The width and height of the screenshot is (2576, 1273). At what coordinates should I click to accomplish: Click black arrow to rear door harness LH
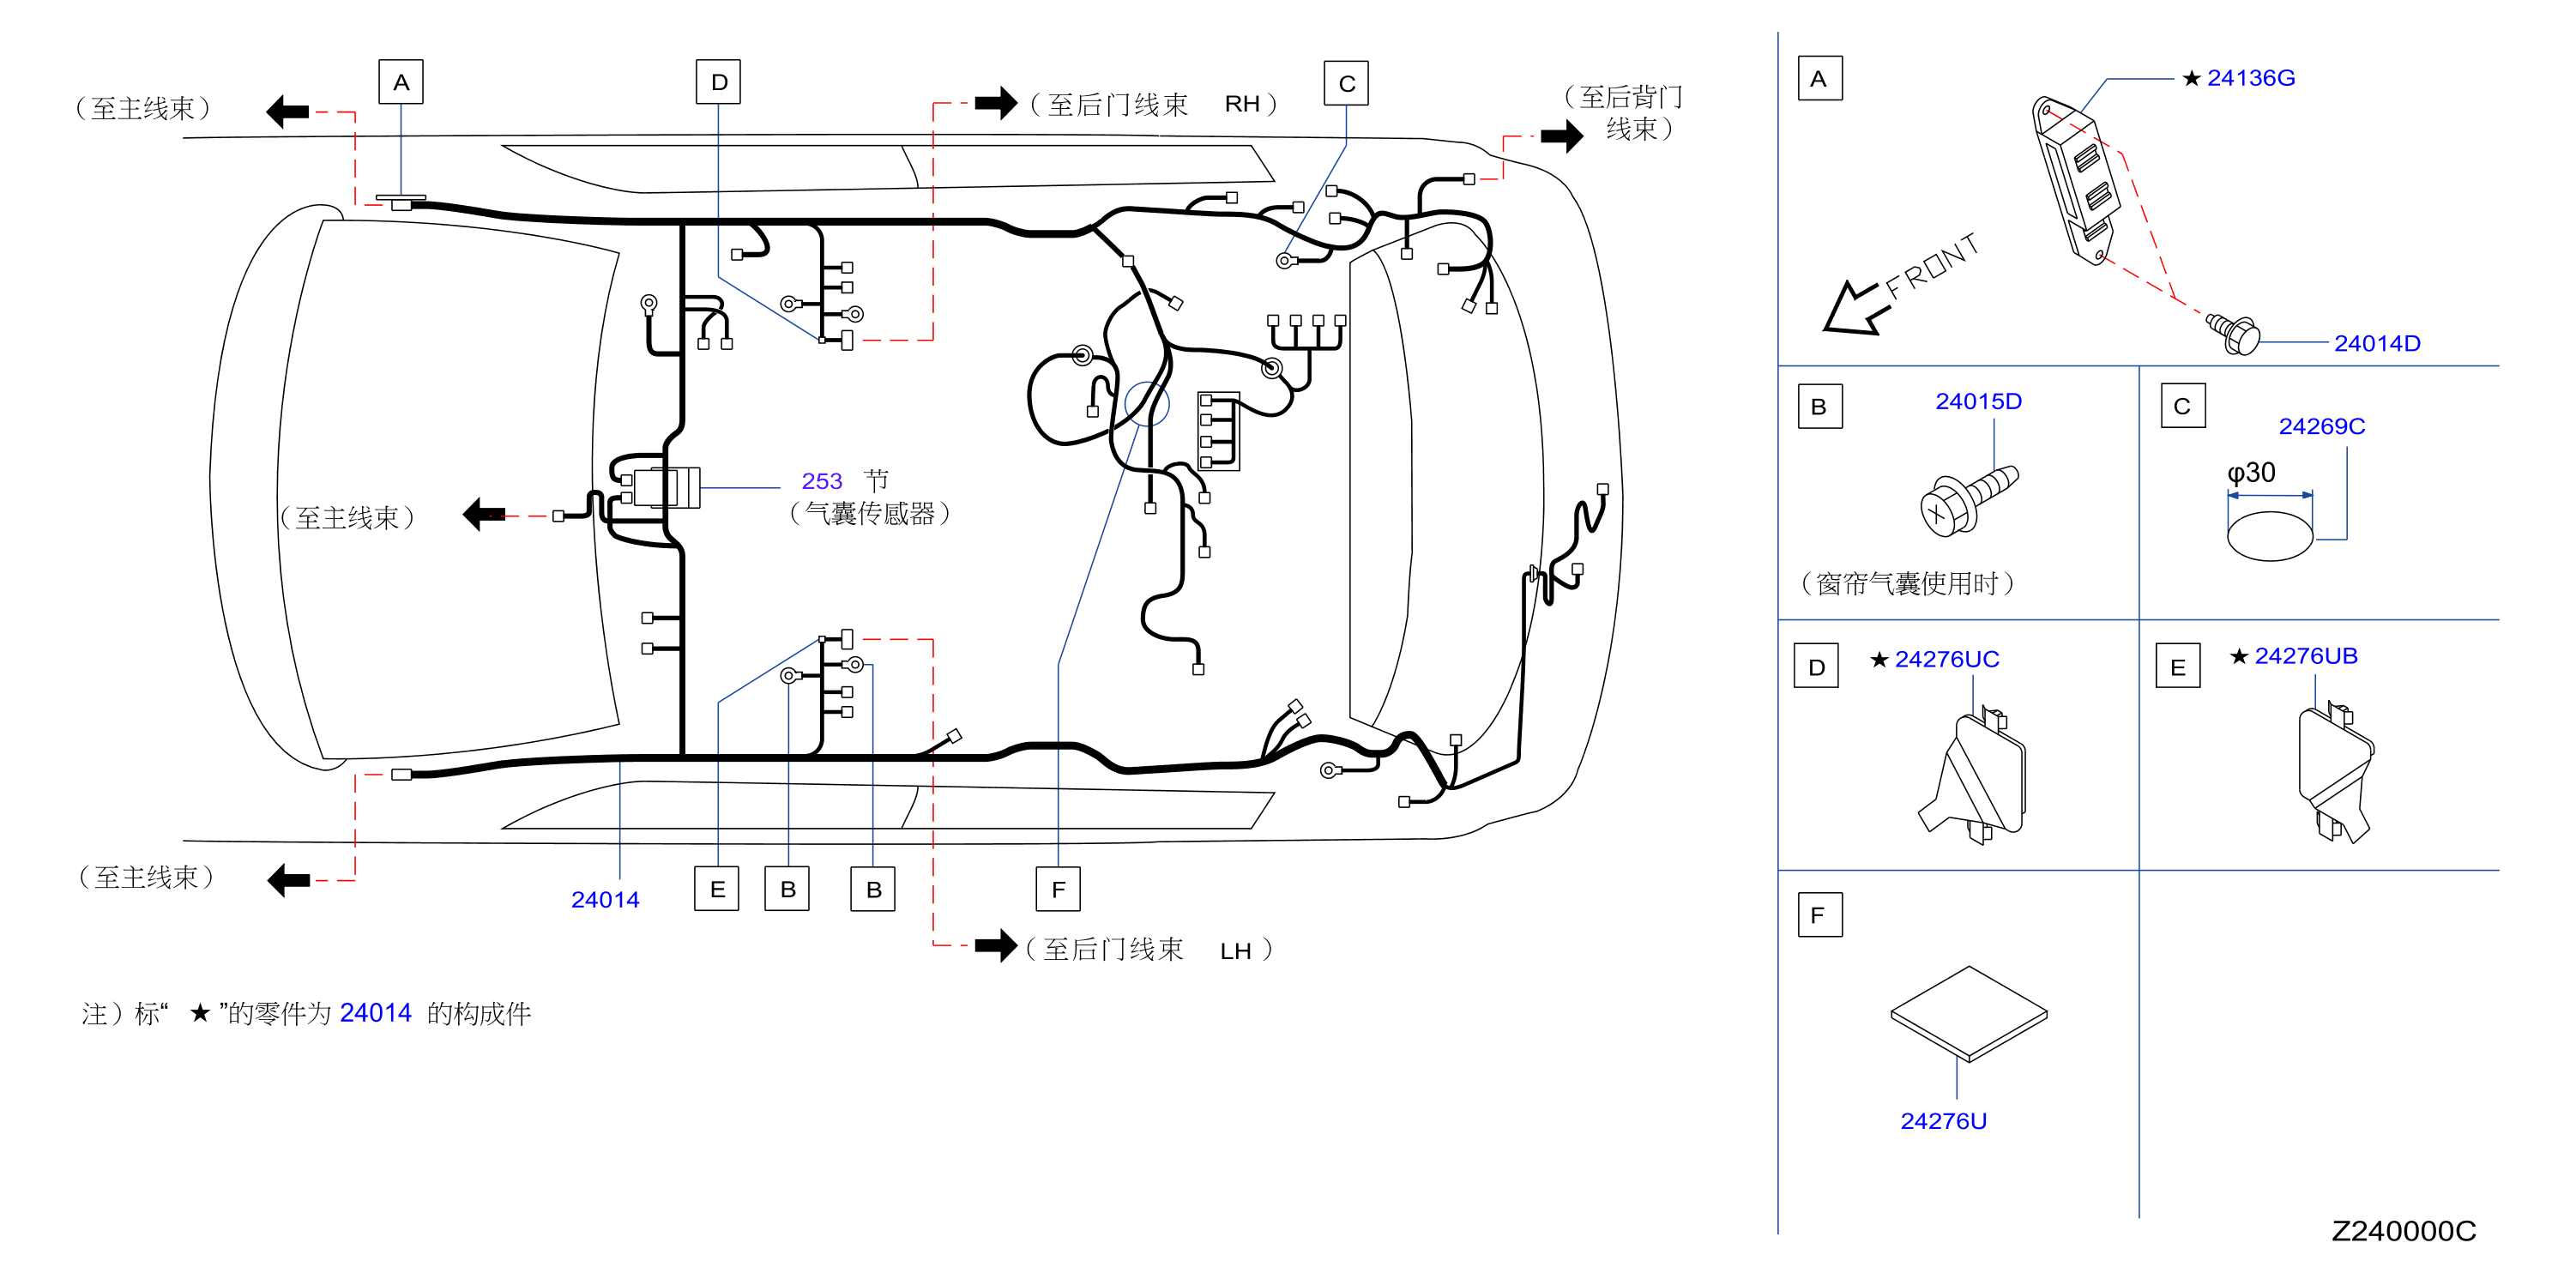pos(996,945)
